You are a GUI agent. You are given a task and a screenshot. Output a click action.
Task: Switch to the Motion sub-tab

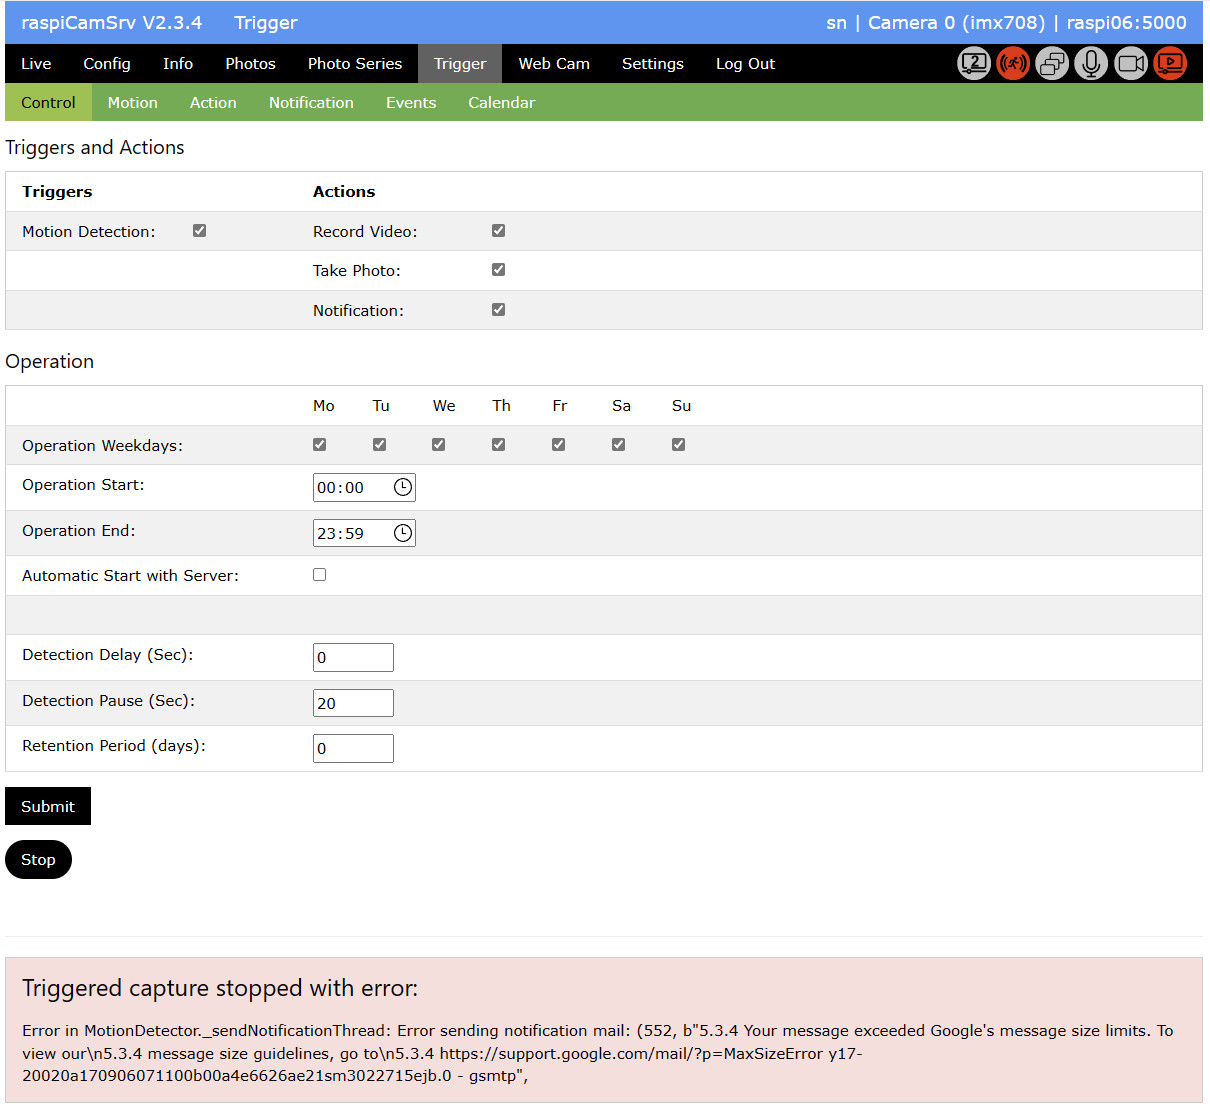coord(132,103)
